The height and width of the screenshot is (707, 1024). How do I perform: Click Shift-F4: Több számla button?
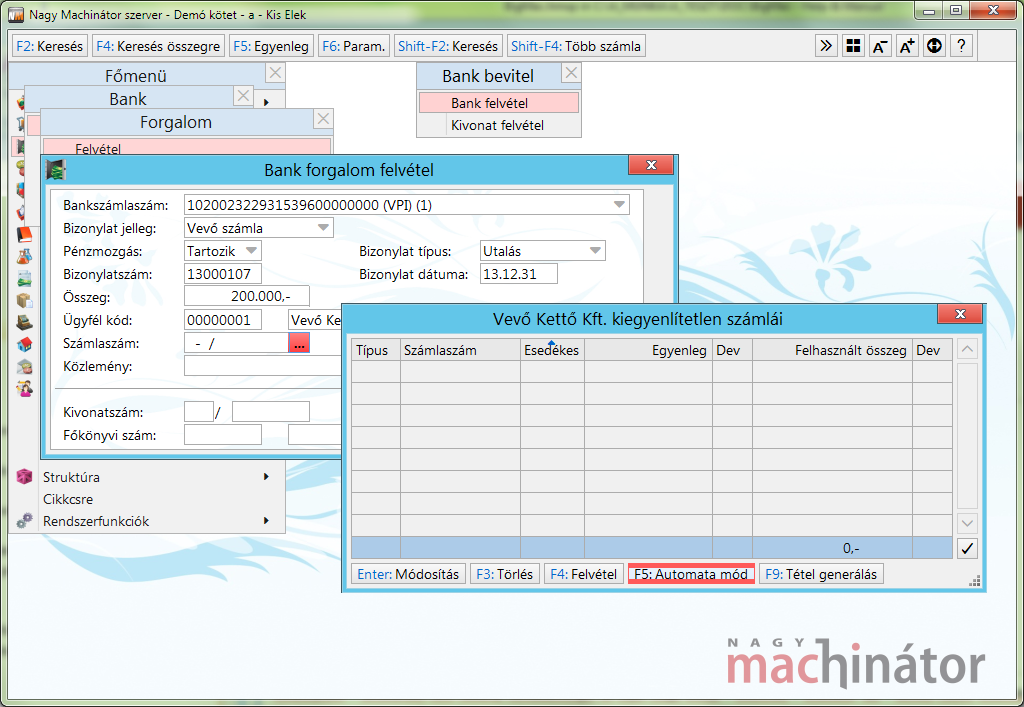(x=576, y=46)
